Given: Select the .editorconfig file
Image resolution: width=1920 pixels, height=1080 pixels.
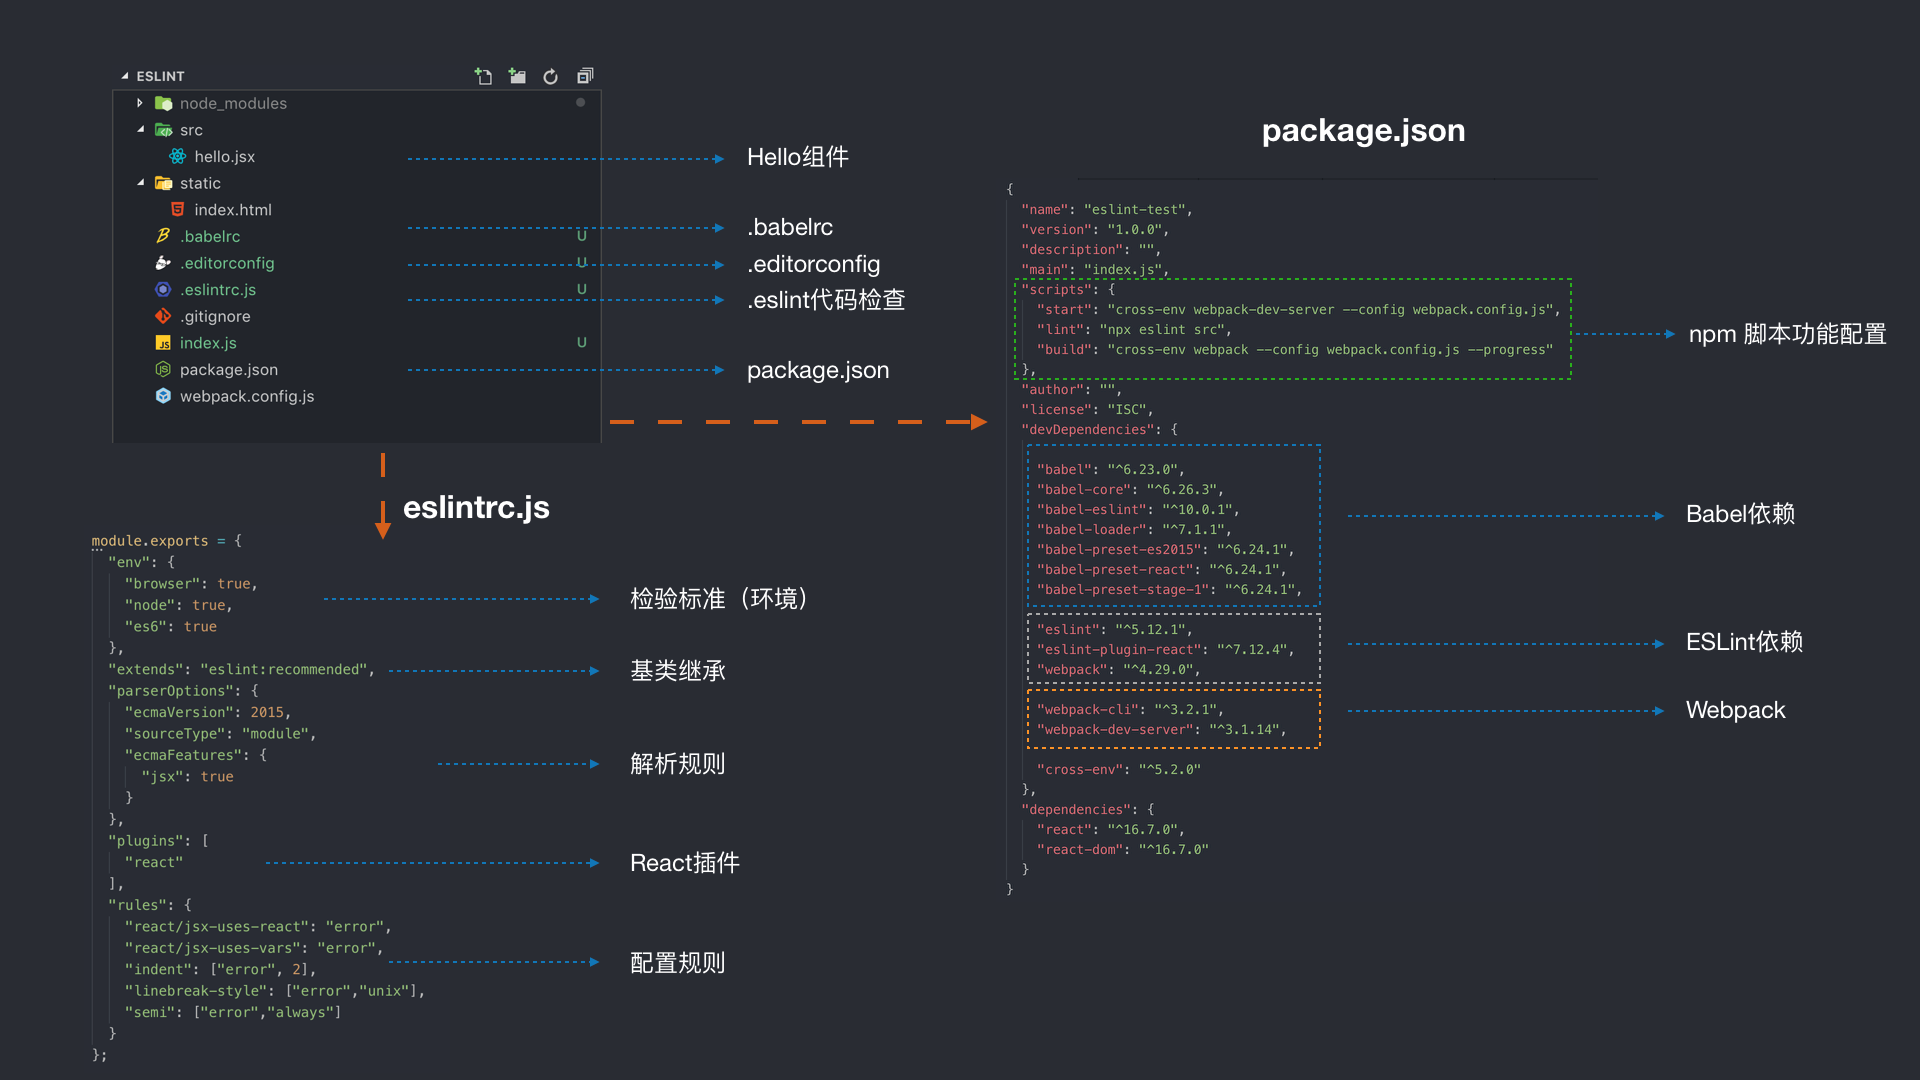Looking at the screenshot, I should (x=227, y=263).
